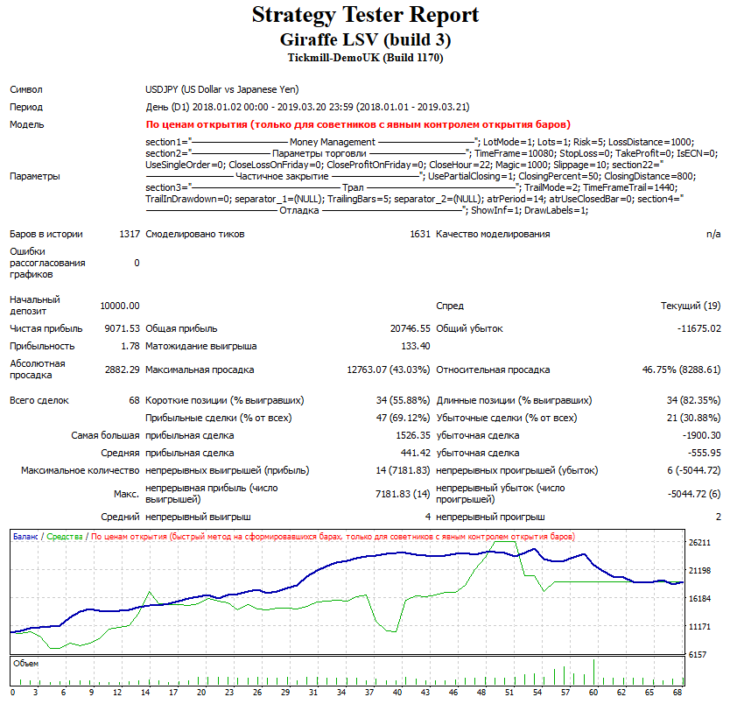Click the 'Начальный депозит' label
This screenshot has height=704, width=730.
[x=35, y=305]
